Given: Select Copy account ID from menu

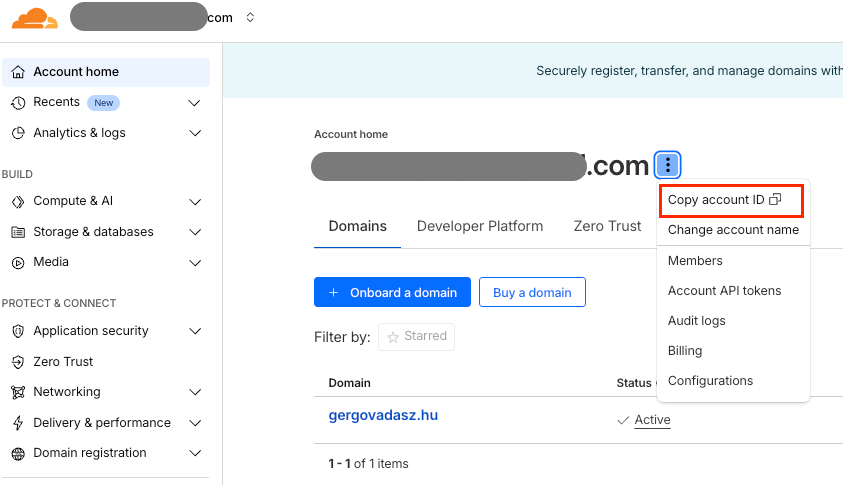Looking at the screenshot, I should (724, 200).
